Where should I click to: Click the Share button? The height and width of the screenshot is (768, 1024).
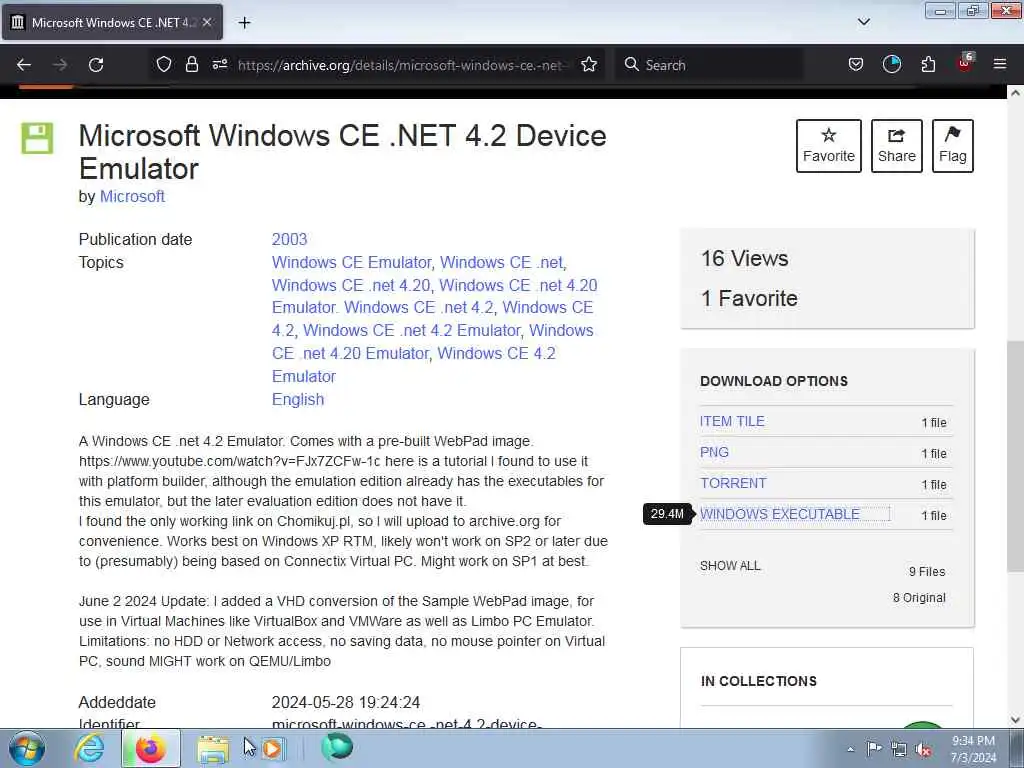897,146
